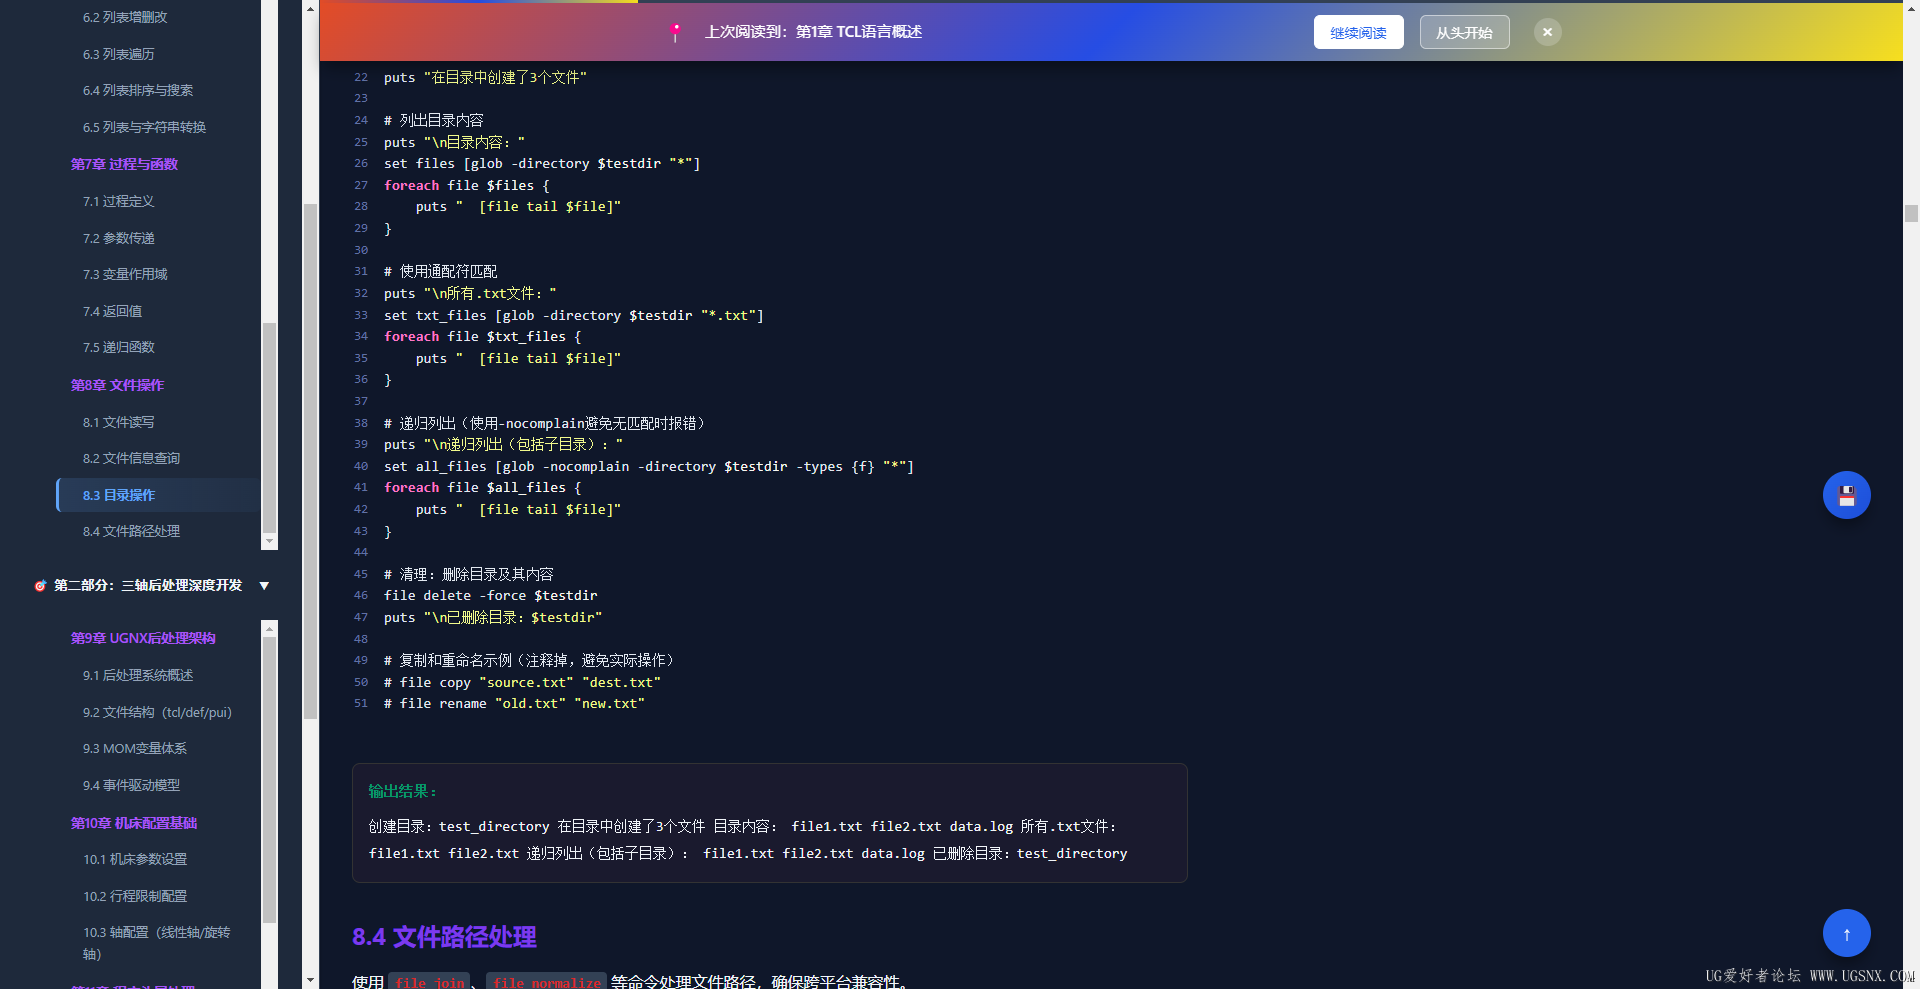This screenshot has height=989, width=1920.
Task: Click the upper sidebar scrollbar thumb
Action: (x=269, y=428)
